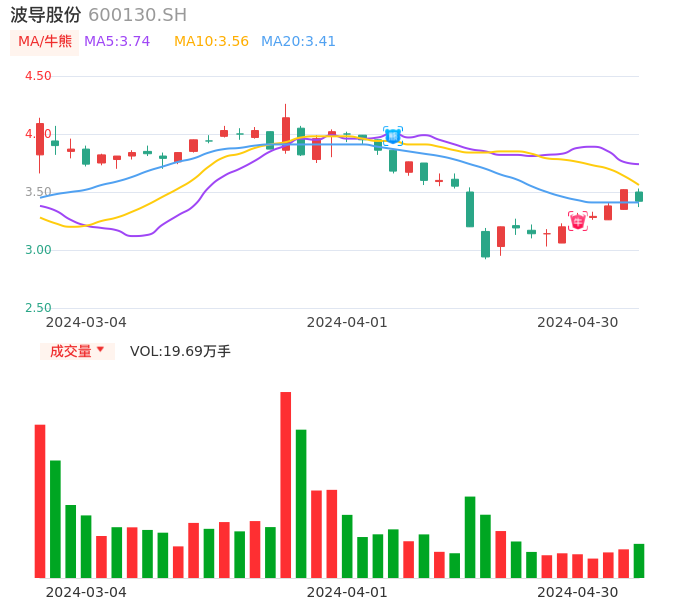Click the tallest green volume bar
The image size is (686, 606).
click(301, 503)
